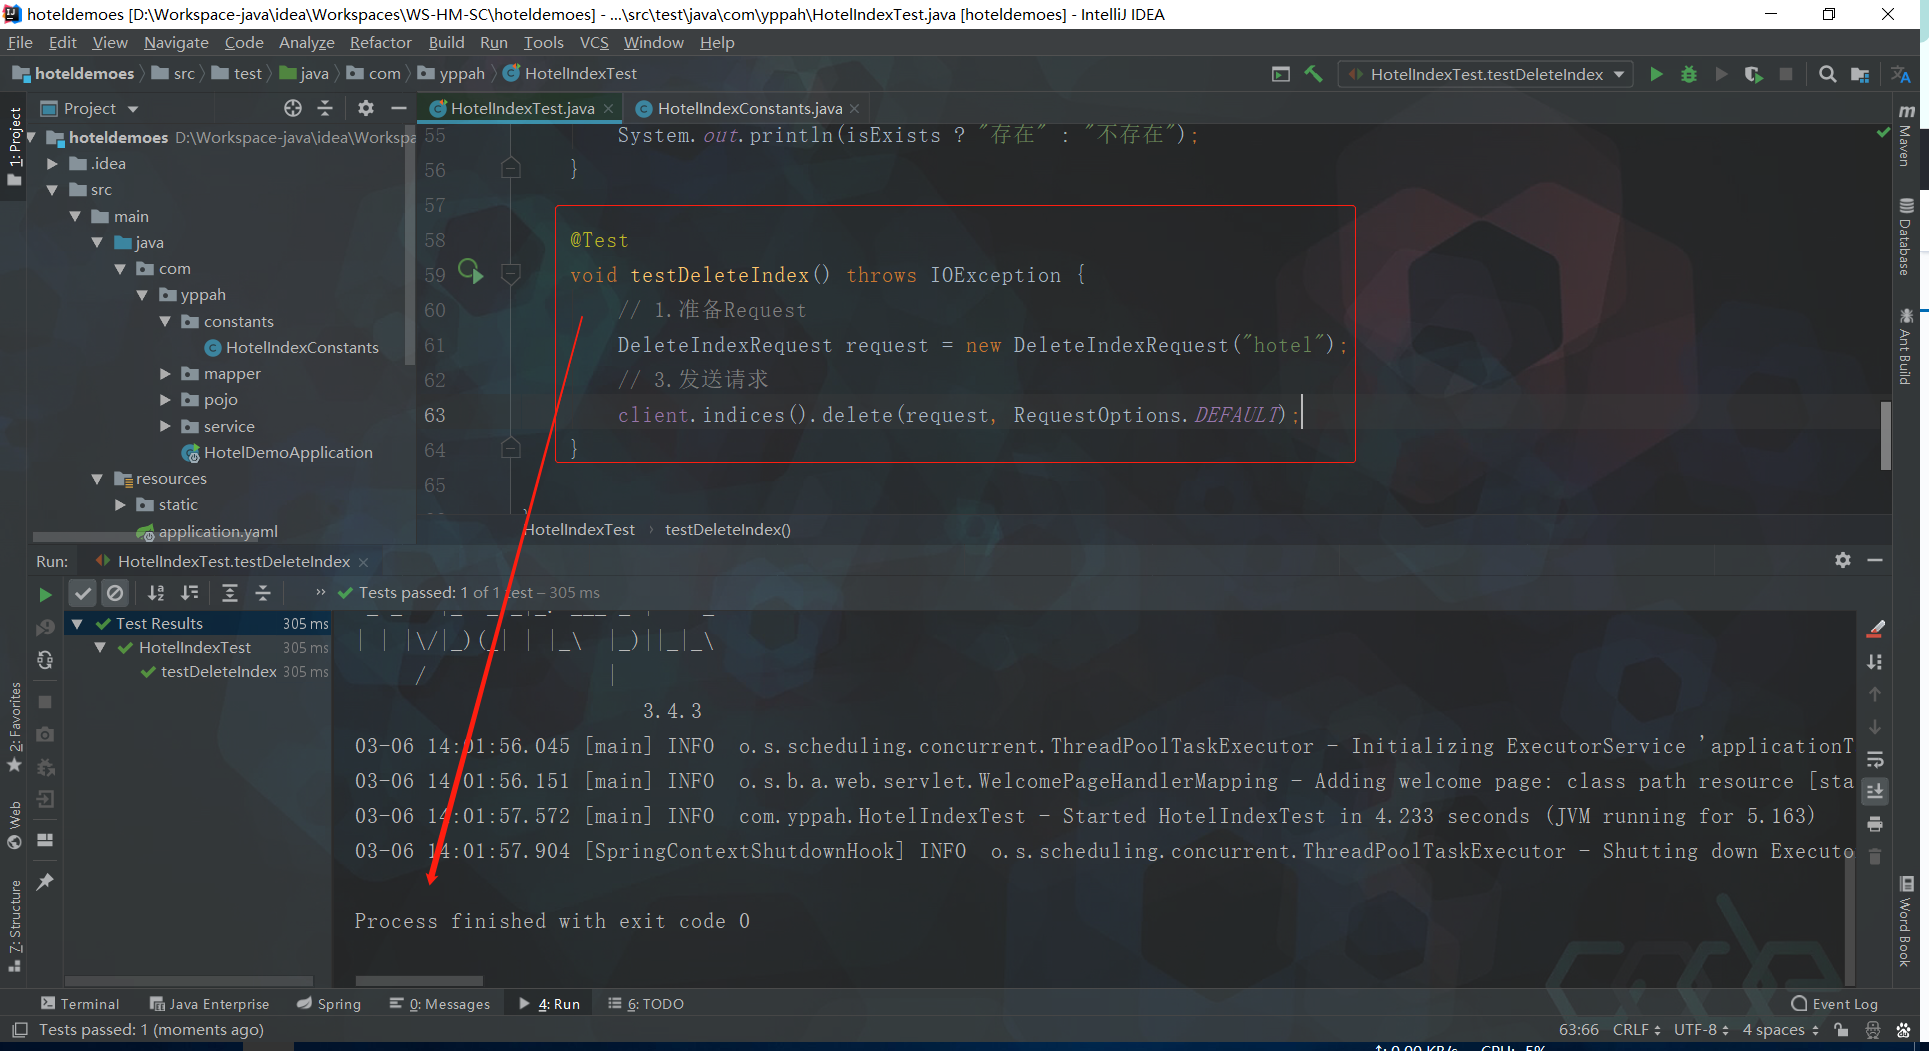Open the Terminal tool tab
Image resolution: width=1929 pixels, height=1051 pixels.
coord(80,1004)
